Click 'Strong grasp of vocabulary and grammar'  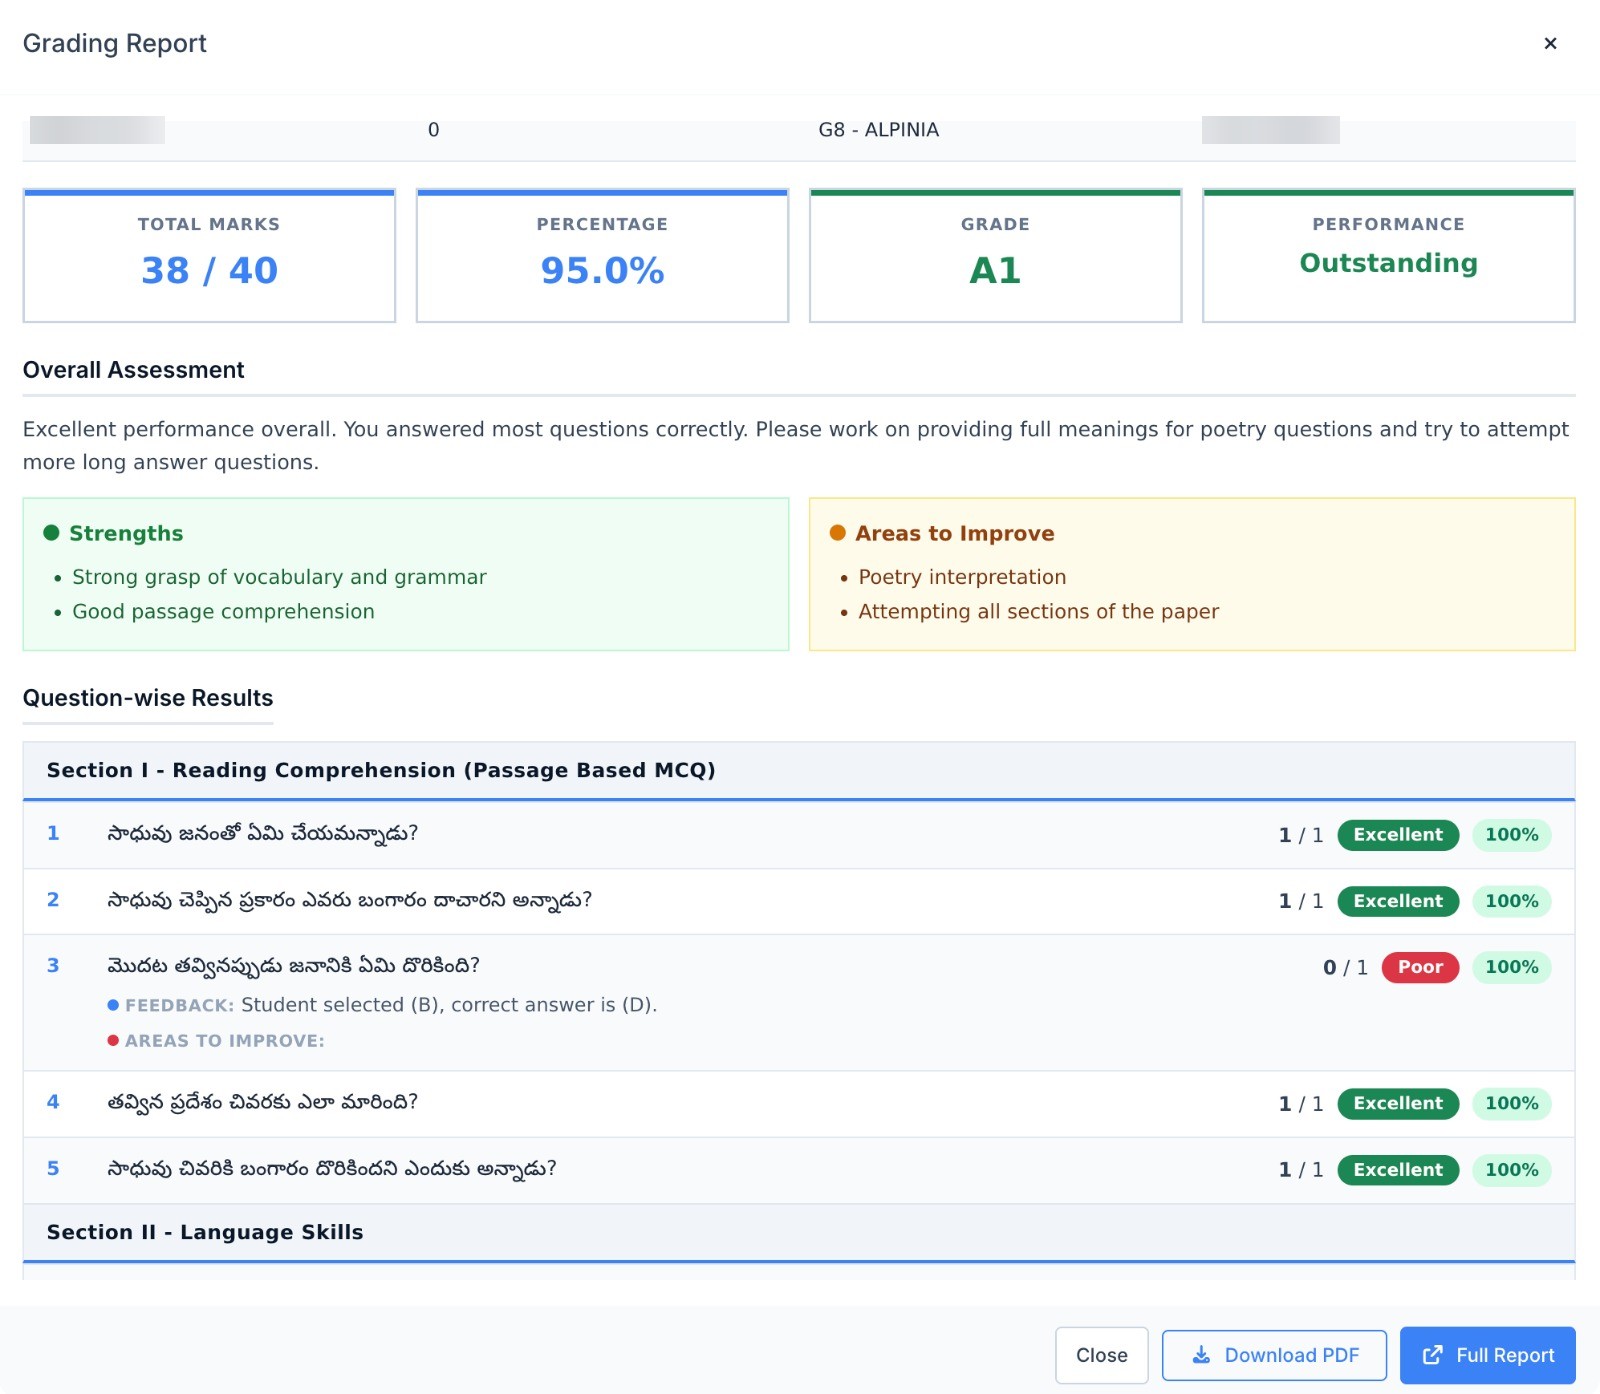[279, 577]
